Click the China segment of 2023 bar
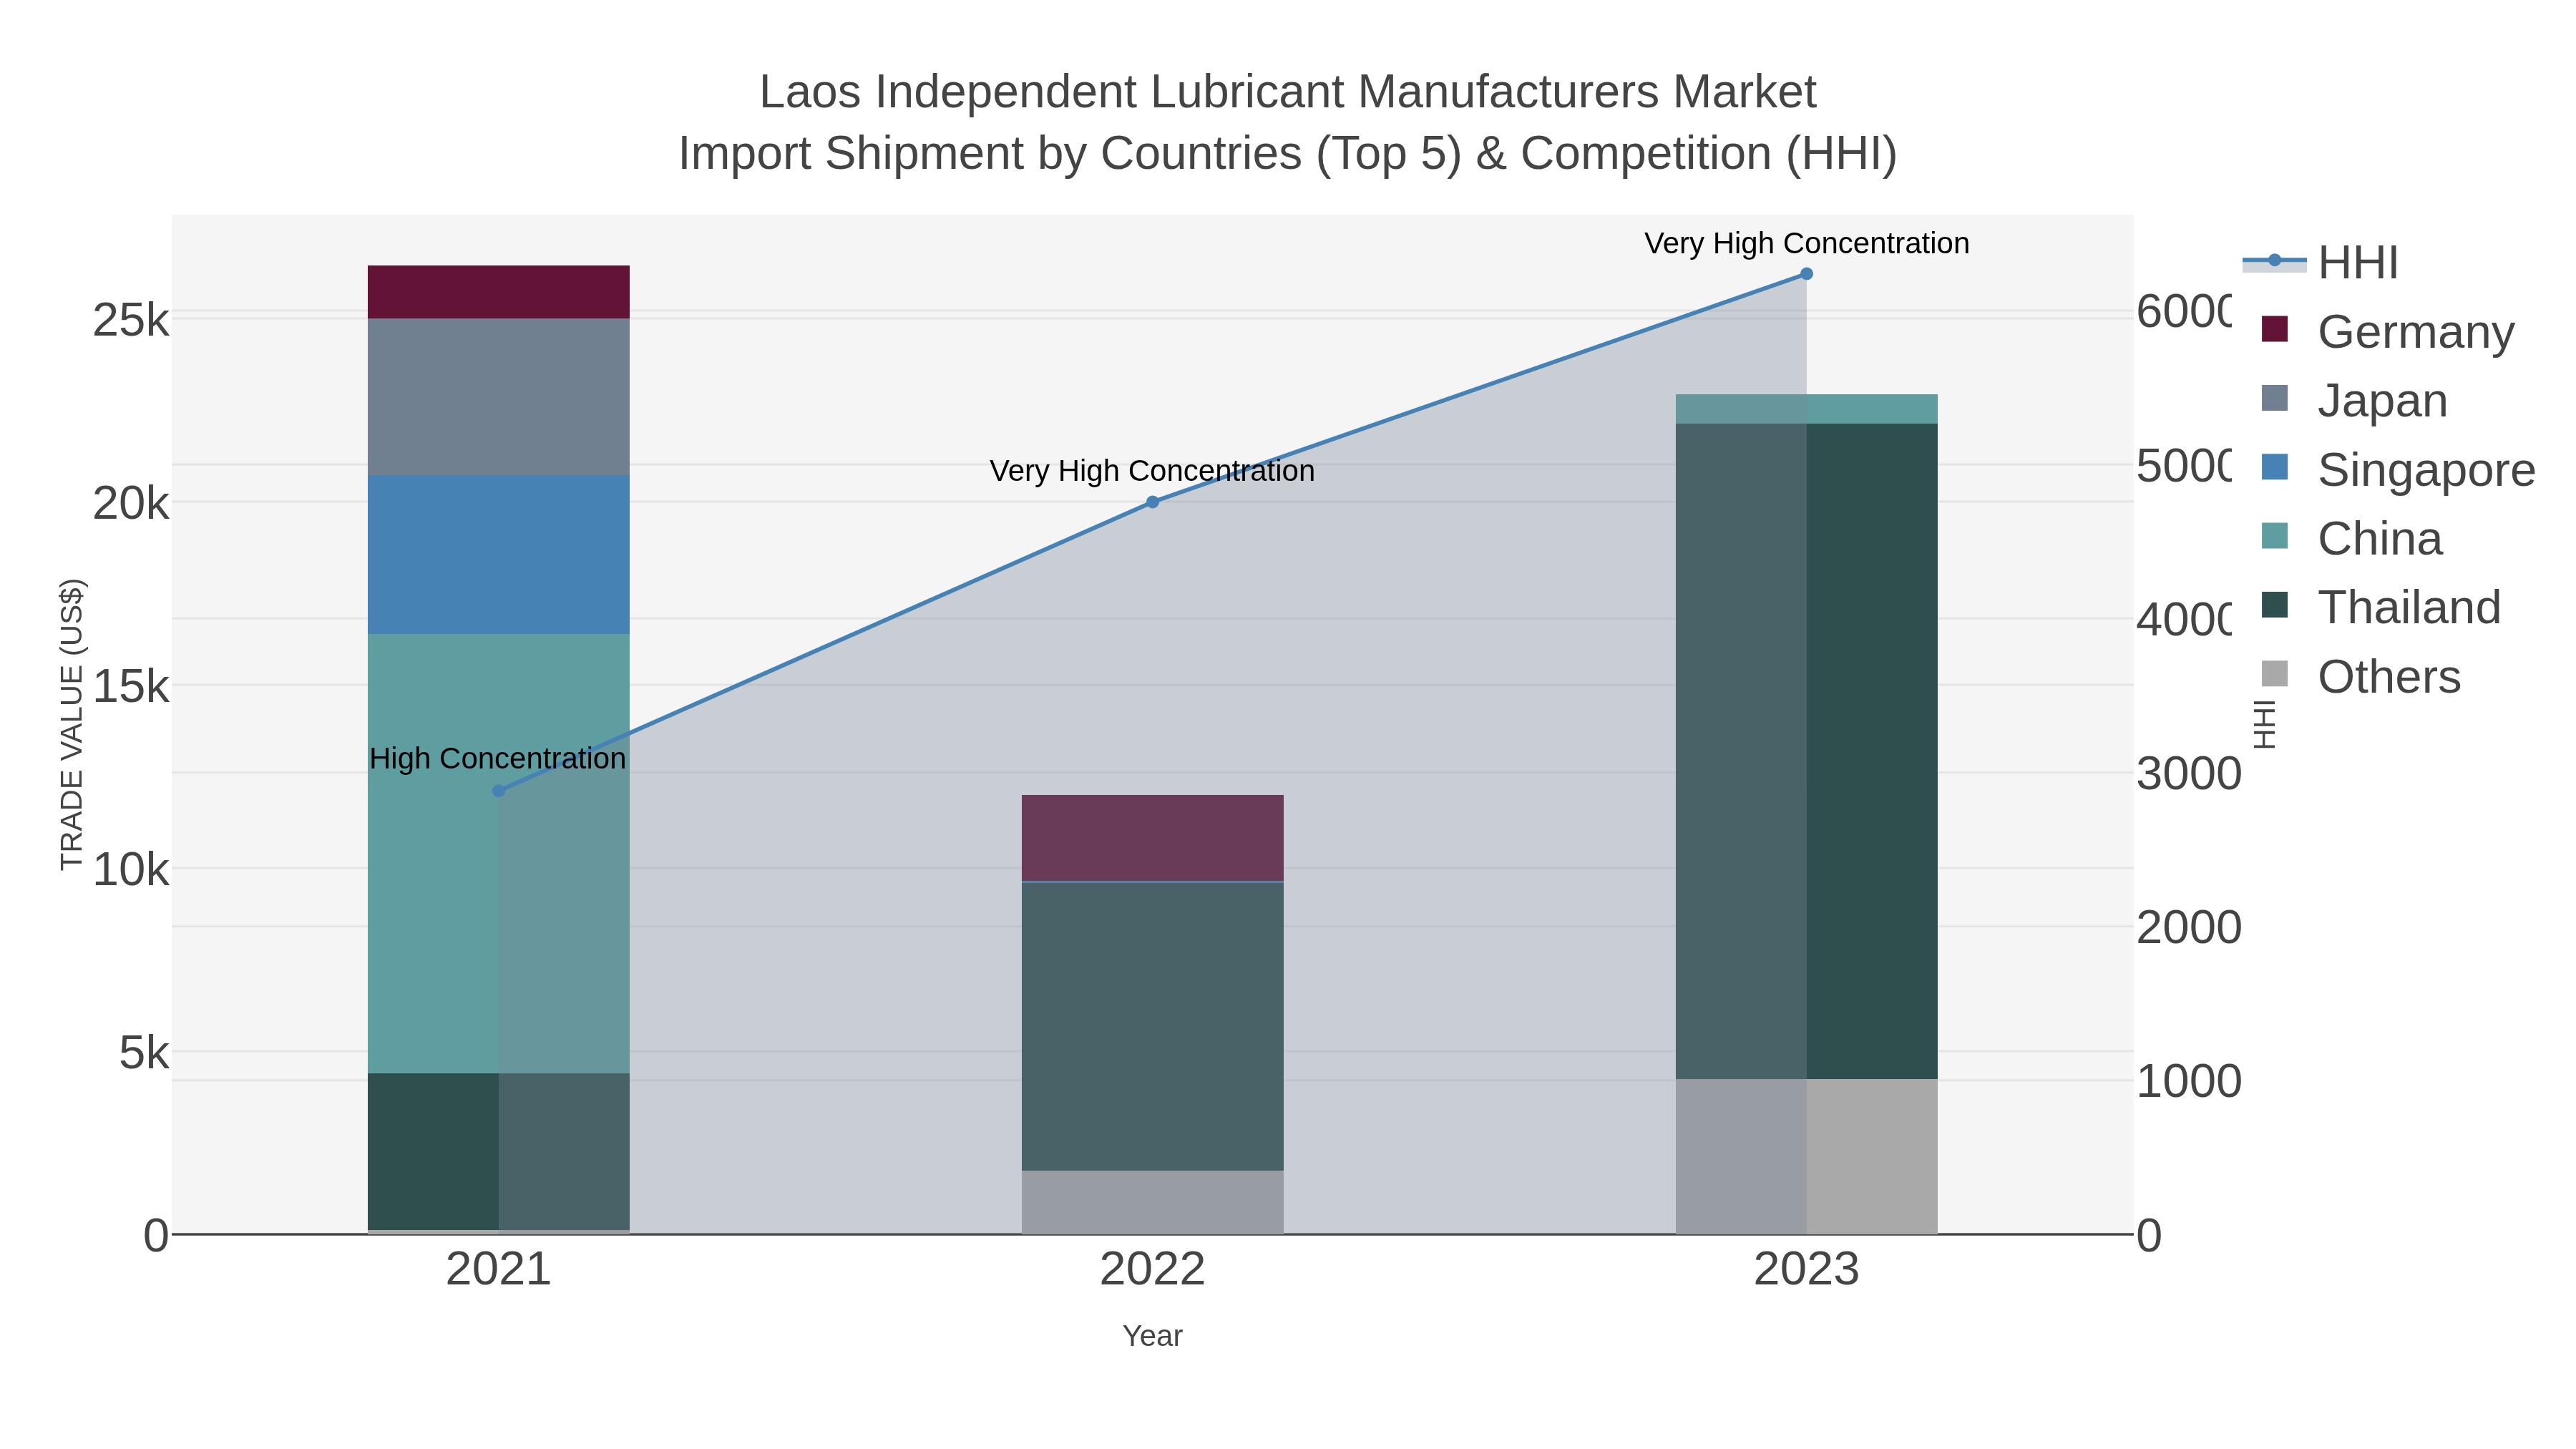Image resolution: width=2576 pixels, height=1449 pixels. coord(1806,409)
